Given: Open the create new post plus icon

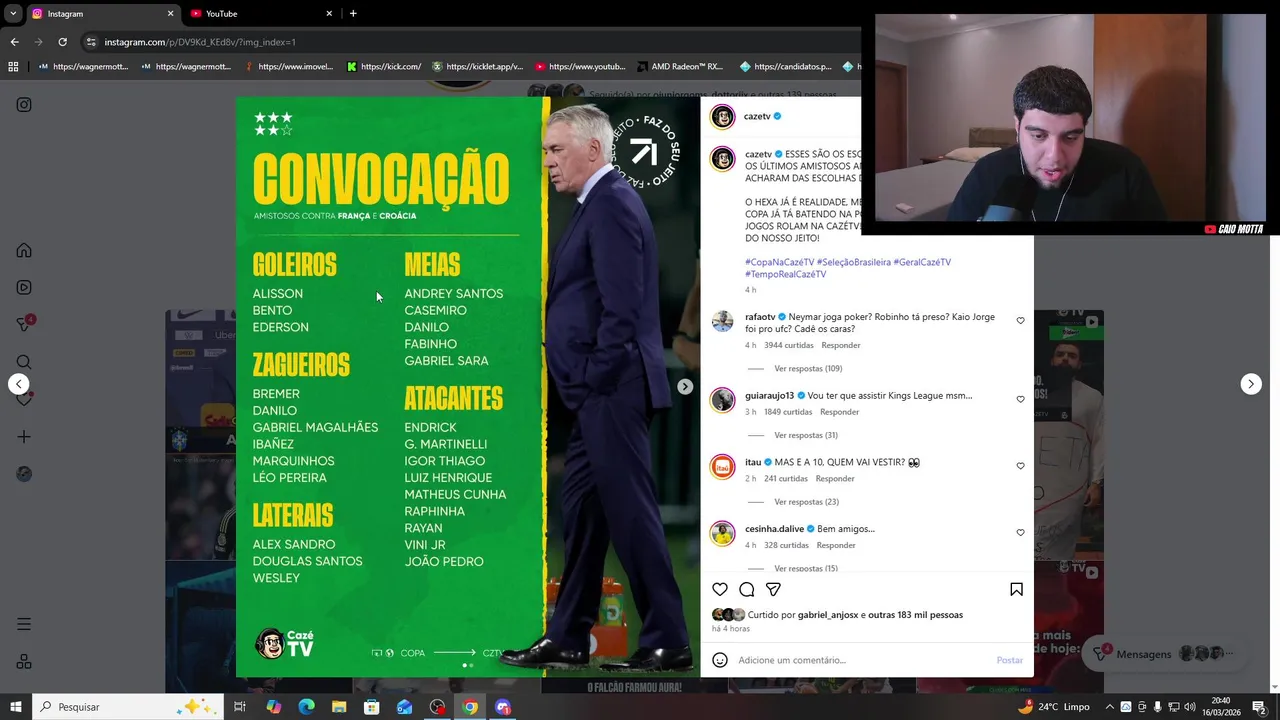Looking at the screenshot, I should tap(24, 437).
